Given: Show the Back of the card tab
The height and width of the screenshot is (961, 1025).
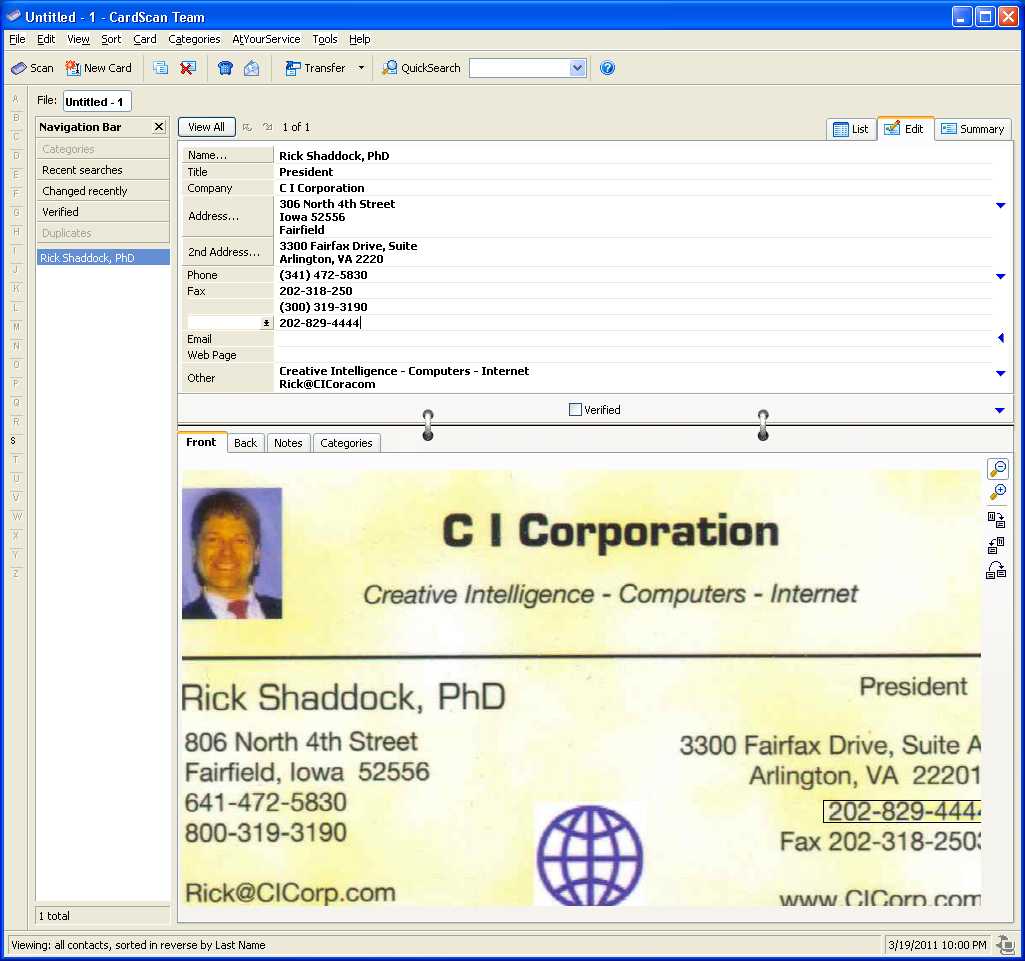Looking at the screenshot, I should 245,443.
